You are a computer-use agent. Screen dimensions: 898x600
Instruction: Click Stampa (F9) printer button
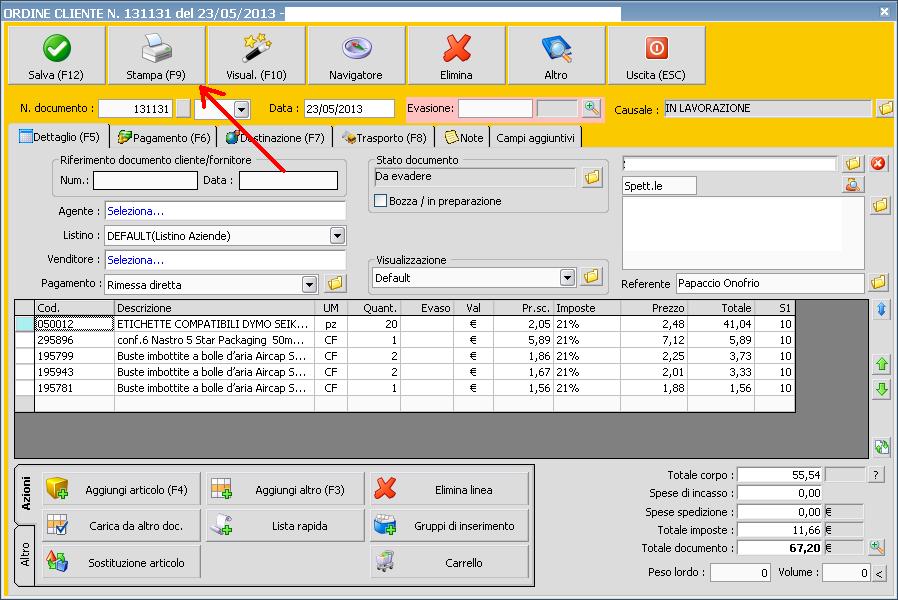click(x=156, y=56)
